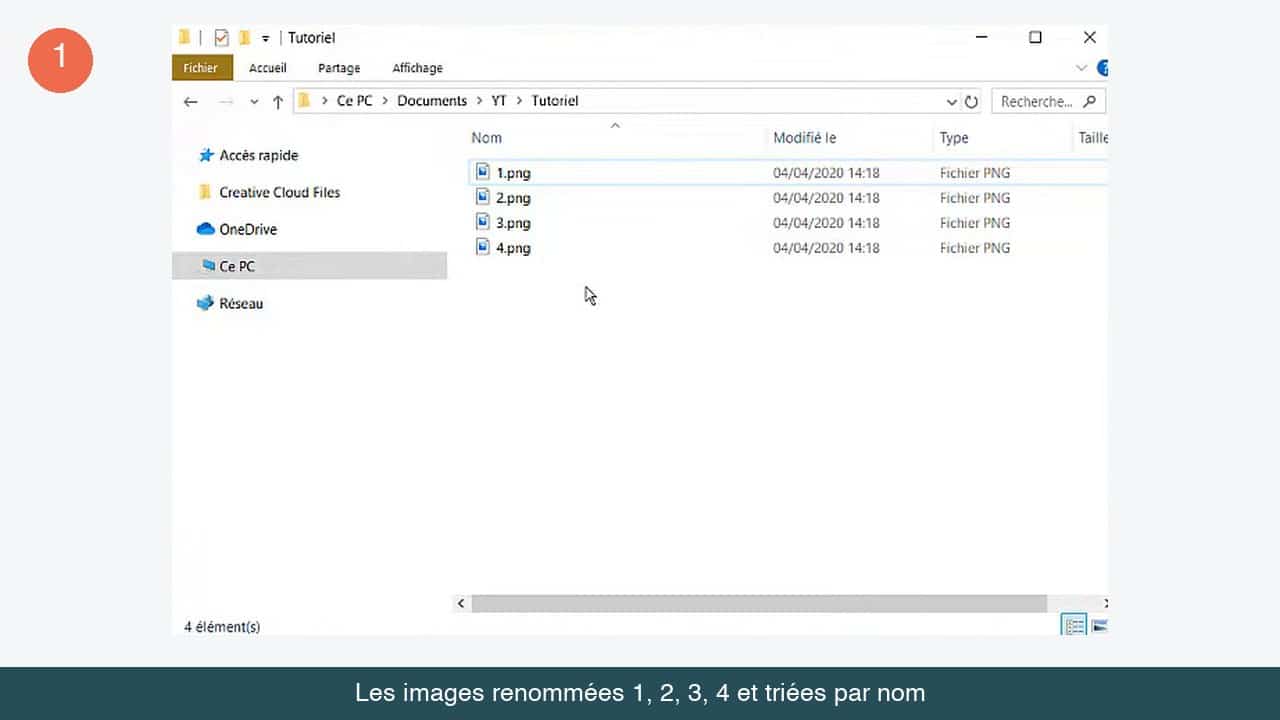The image size is (1280, 720).
Task: Click the Fichier PNG type of 4.png
Action: coord(975,248)
